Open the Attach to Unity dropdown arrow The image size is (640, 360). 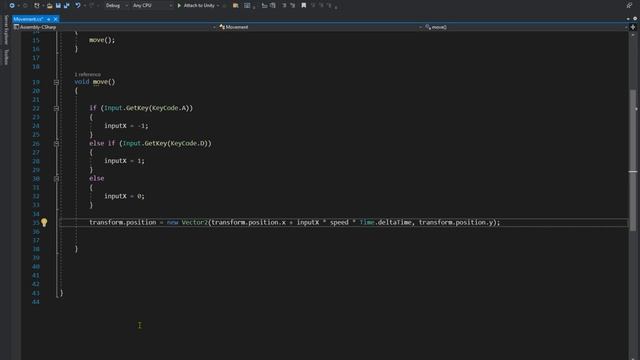(x=218, y=6)
